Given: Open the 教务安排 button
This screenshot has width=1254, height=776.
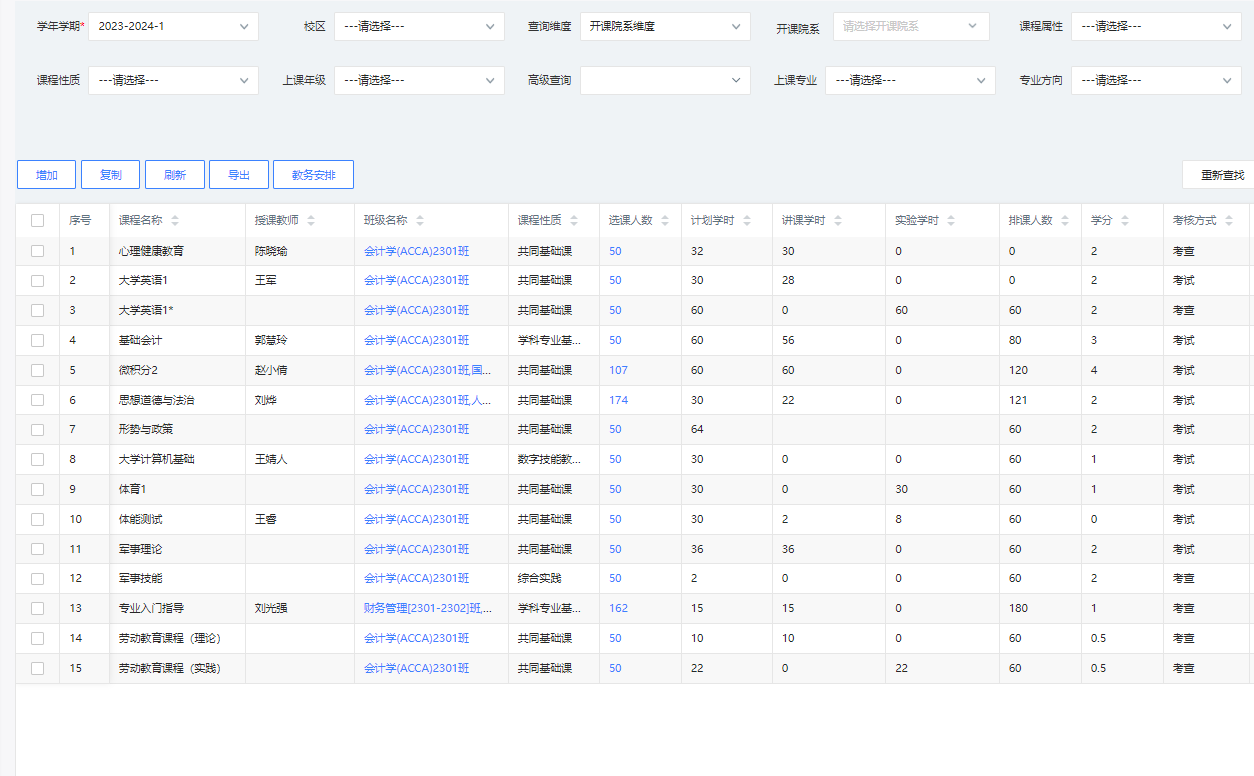Looking at the screenshot, I should pos(313,175).
